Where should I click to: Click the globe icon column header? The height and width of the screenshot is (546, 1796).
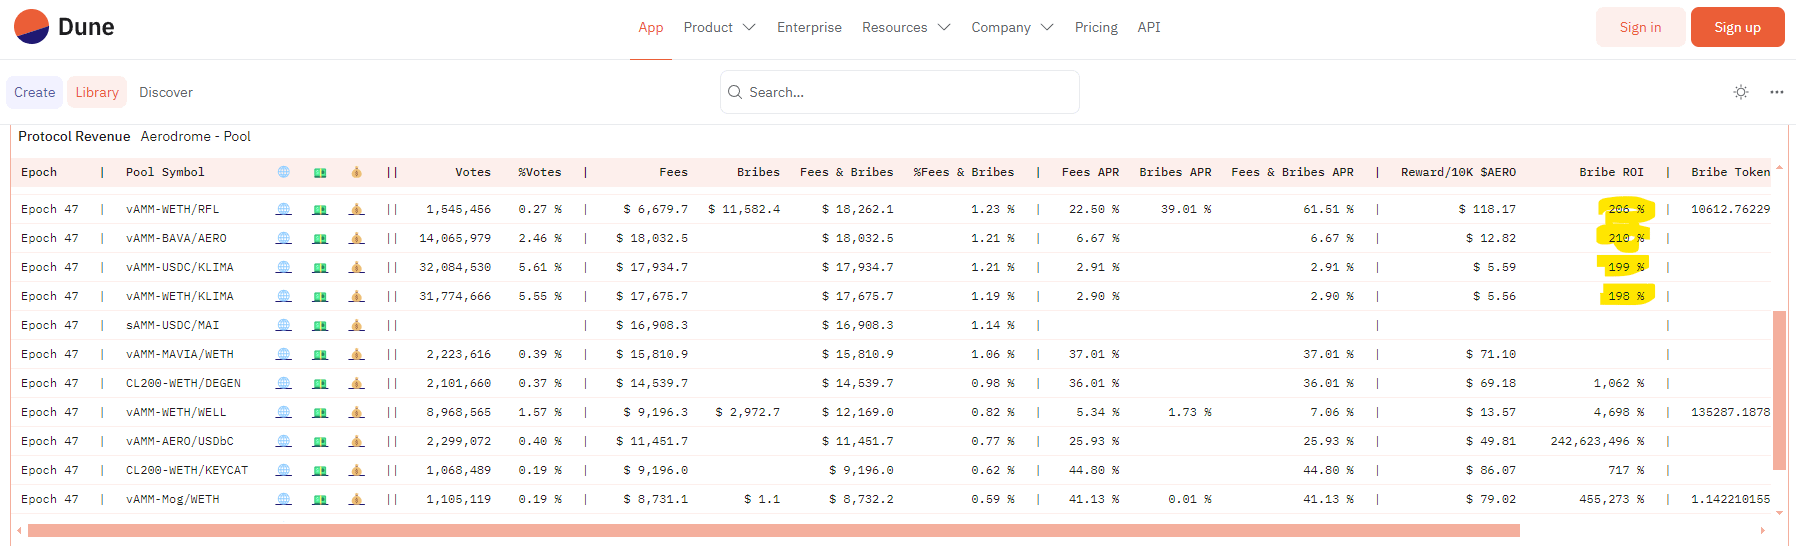tap(284, 172)
